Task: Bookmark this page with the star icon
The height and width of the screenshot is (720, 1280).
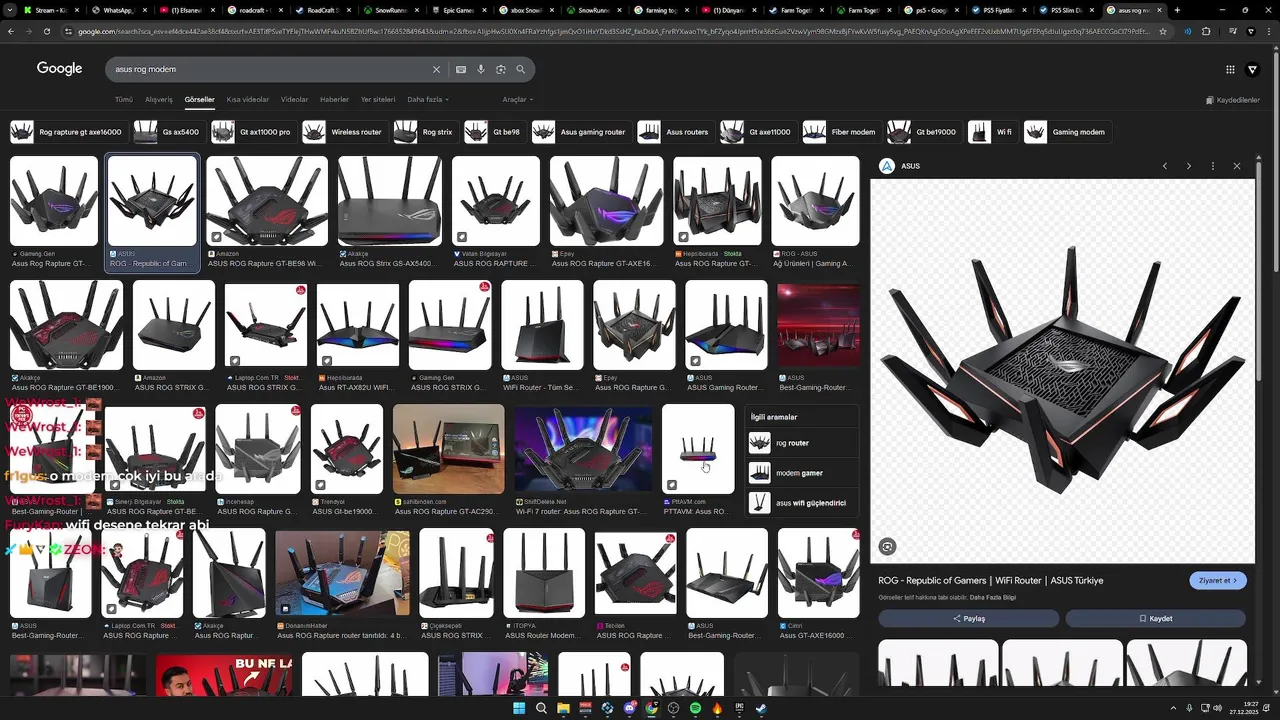Action: tap(1163, 31)
